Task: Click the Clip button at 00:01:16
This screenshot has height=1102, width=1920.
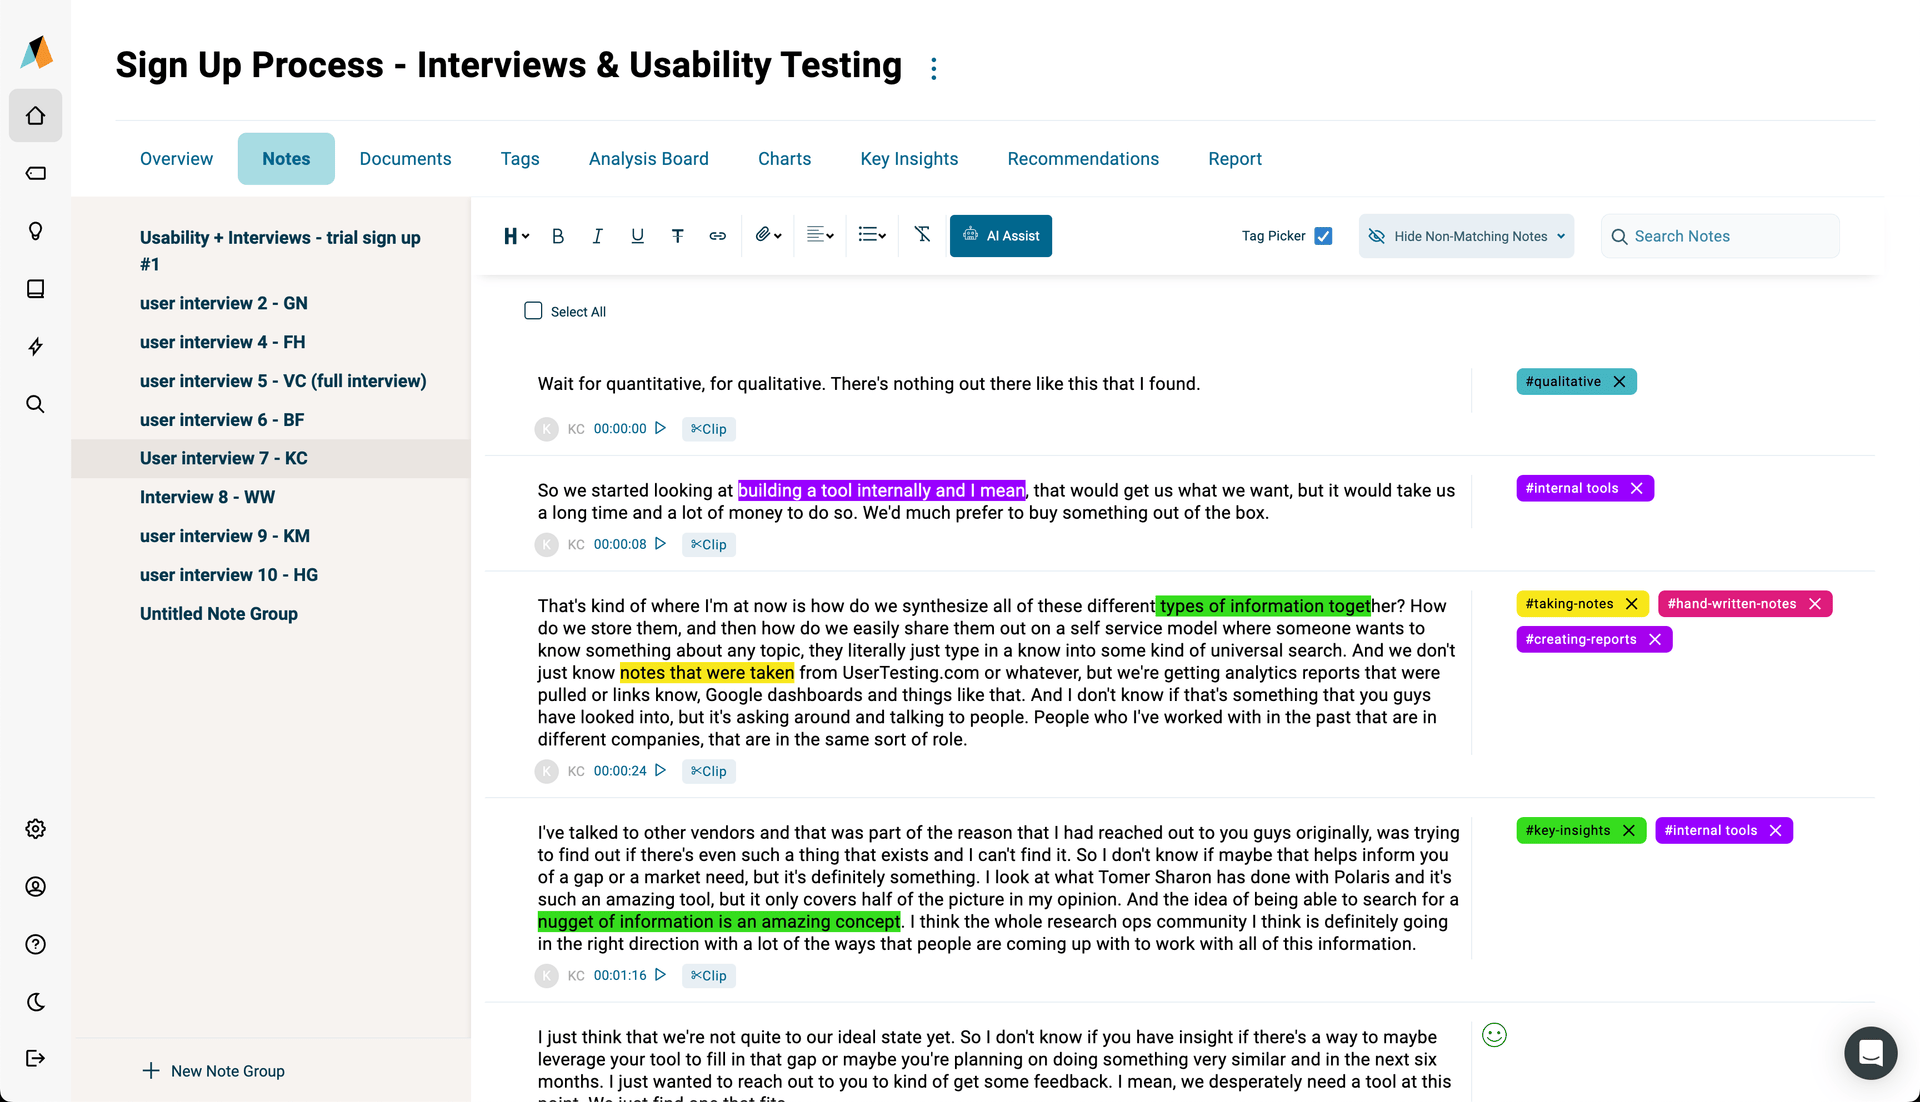Action: pos(707,975)
